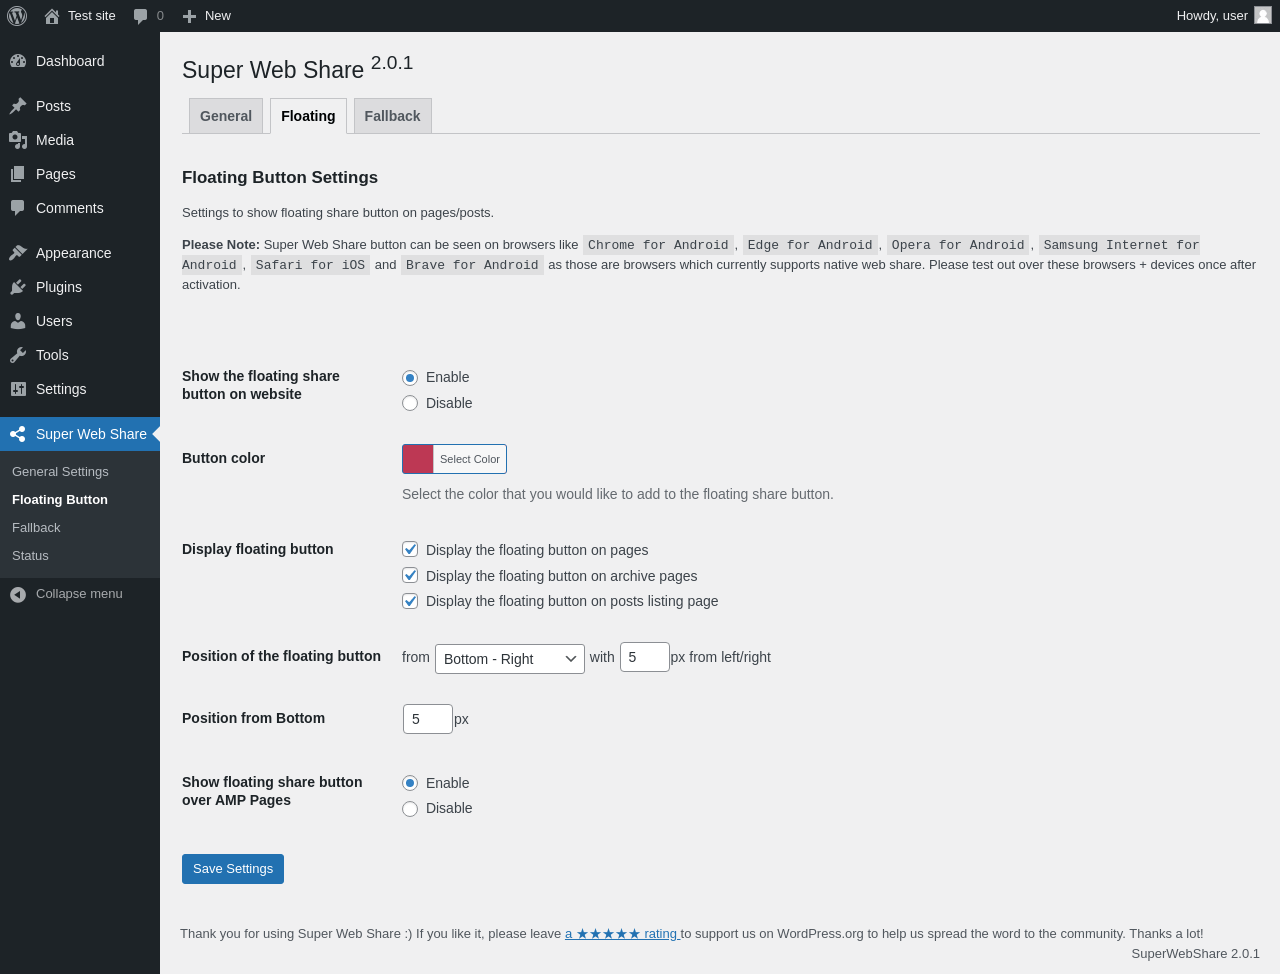Click the Media icon in sidebar

point(18,140)
